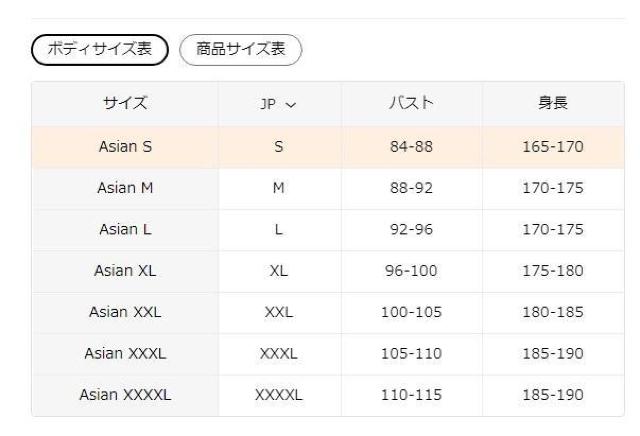Click the バスト column header
The width and height of the screenshot is (640, 436).
[x=411, y=104]
